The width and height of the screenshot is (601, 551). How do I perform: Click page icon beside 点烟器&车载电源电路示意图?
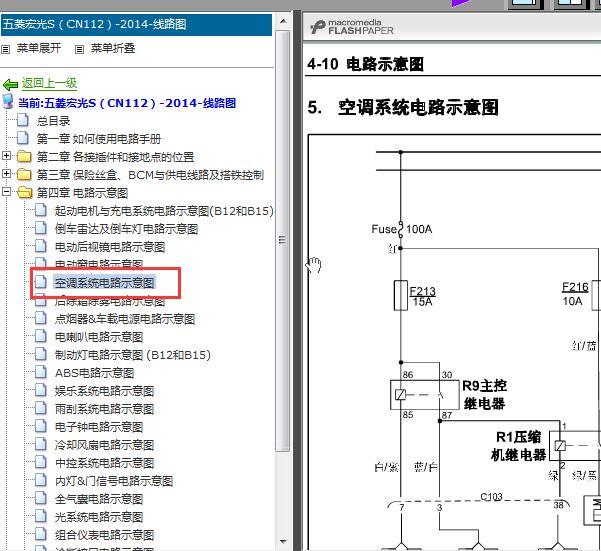pos(41,318)
